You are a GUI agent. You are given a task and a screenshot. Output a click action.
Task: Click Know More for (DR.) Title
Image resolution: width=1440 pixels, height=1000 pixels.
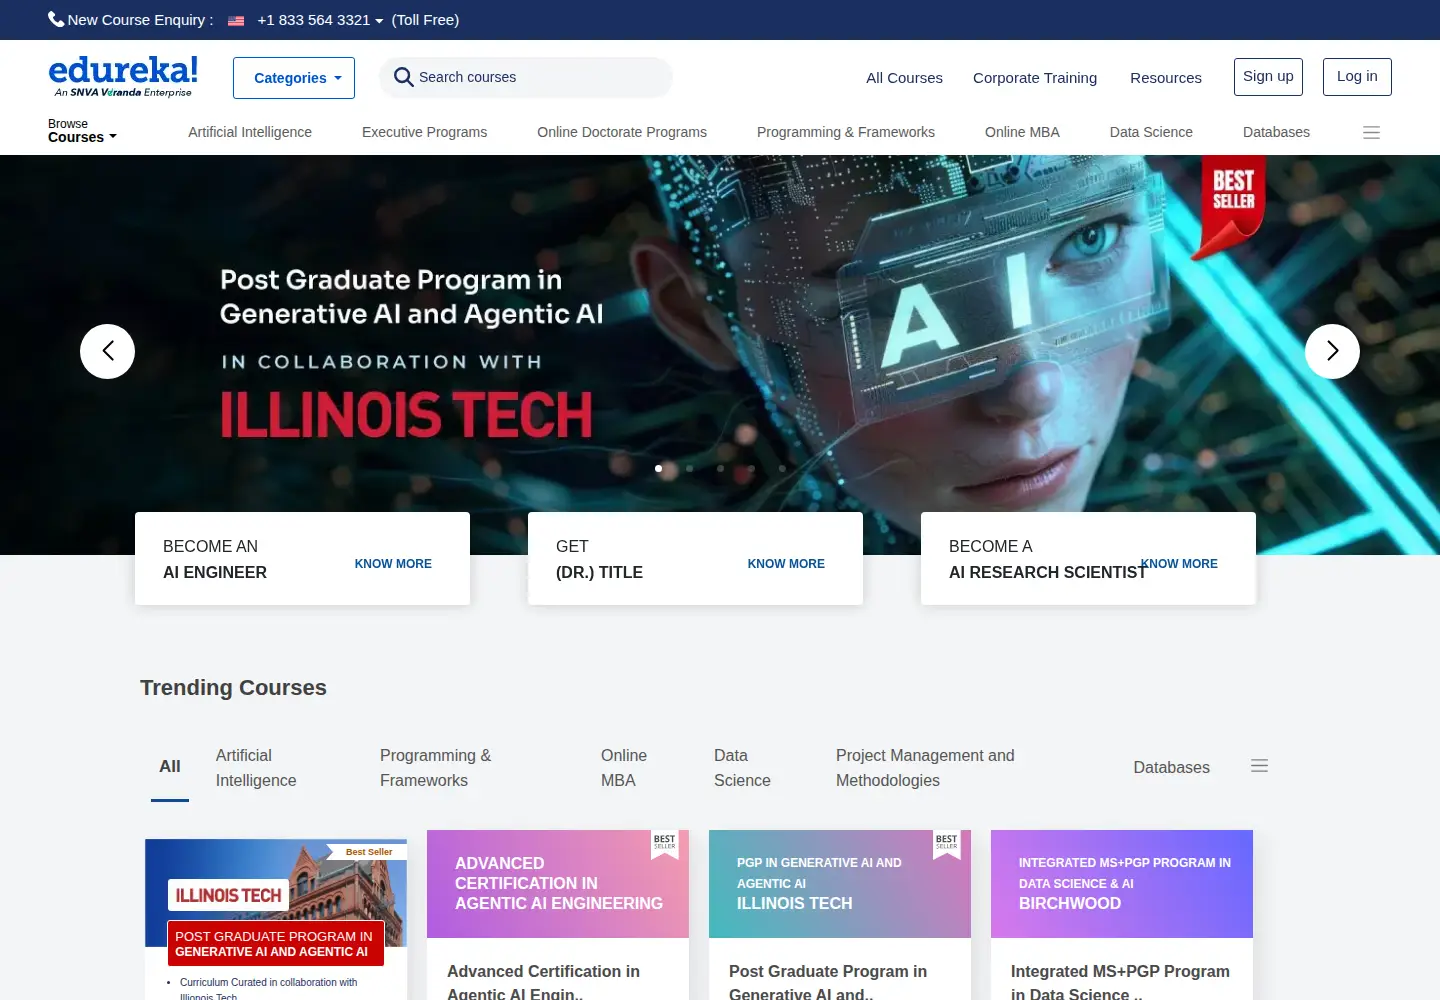(786, 564)
